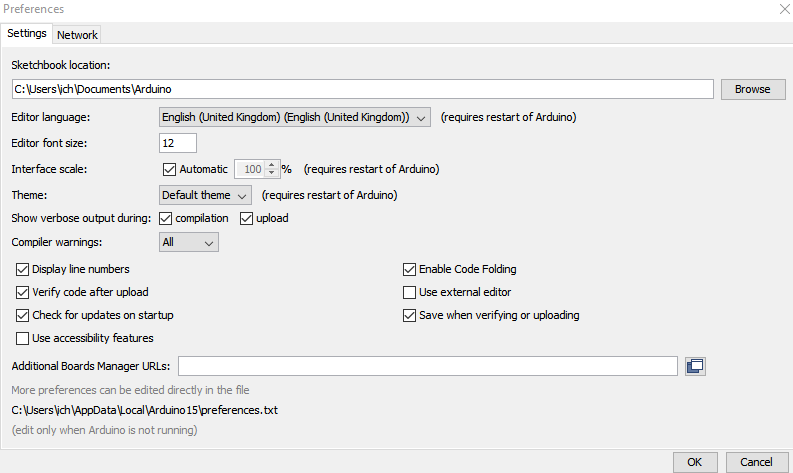Viewport: 793px width, 473px height.
Task: Toggle the Automatic interface scale checkbox
Action: click(169, 169)
